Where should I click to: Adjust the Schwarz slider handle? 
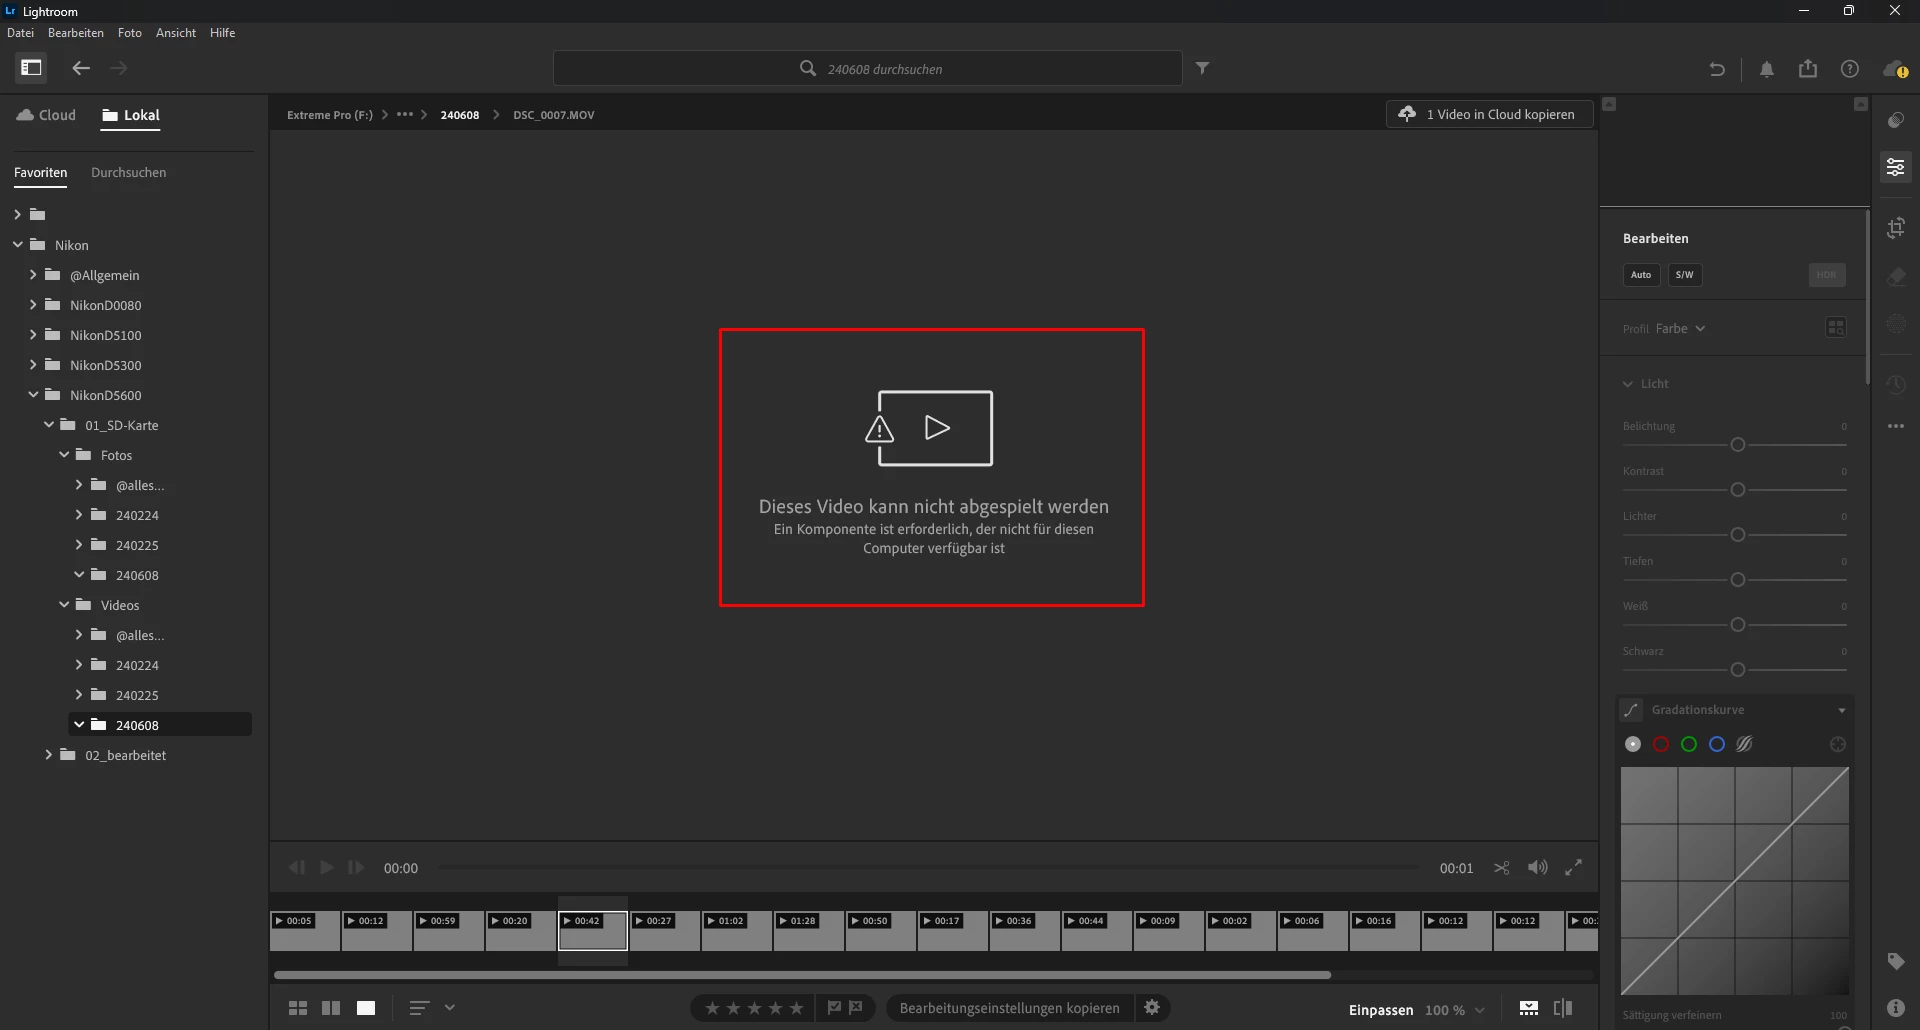pyautogui.click(x=1738, y=670)
